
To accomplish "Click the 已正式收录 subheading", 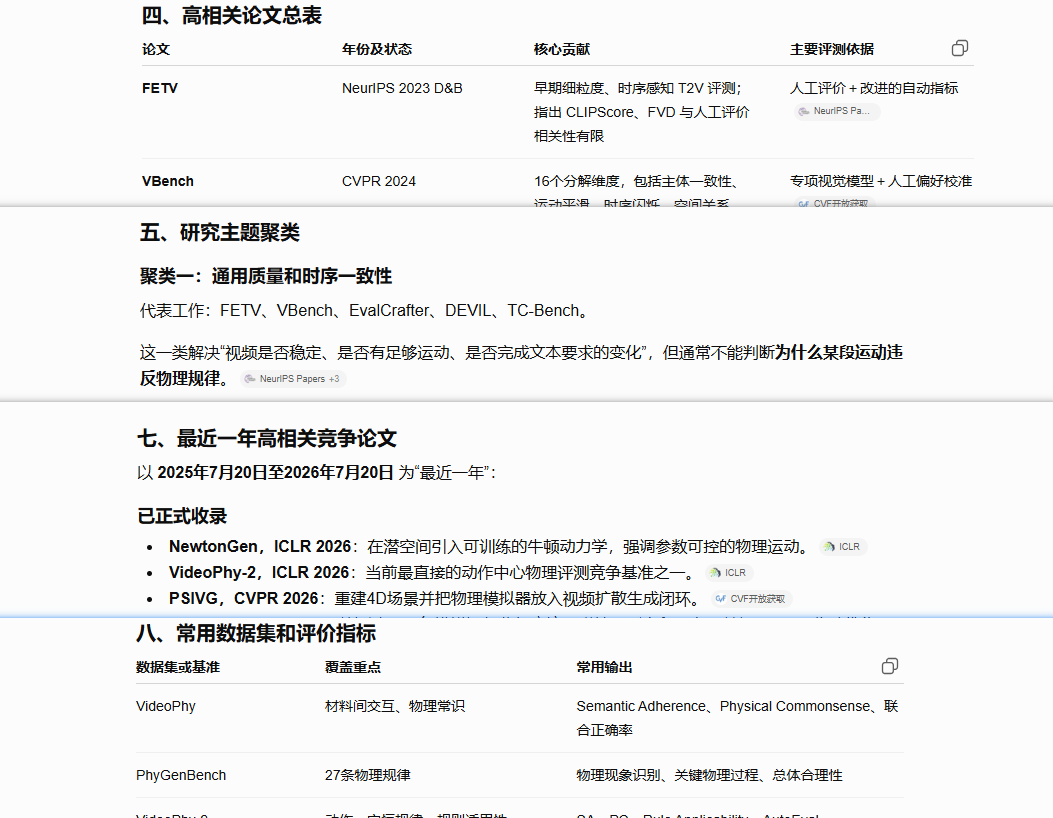I will (182, 516).
